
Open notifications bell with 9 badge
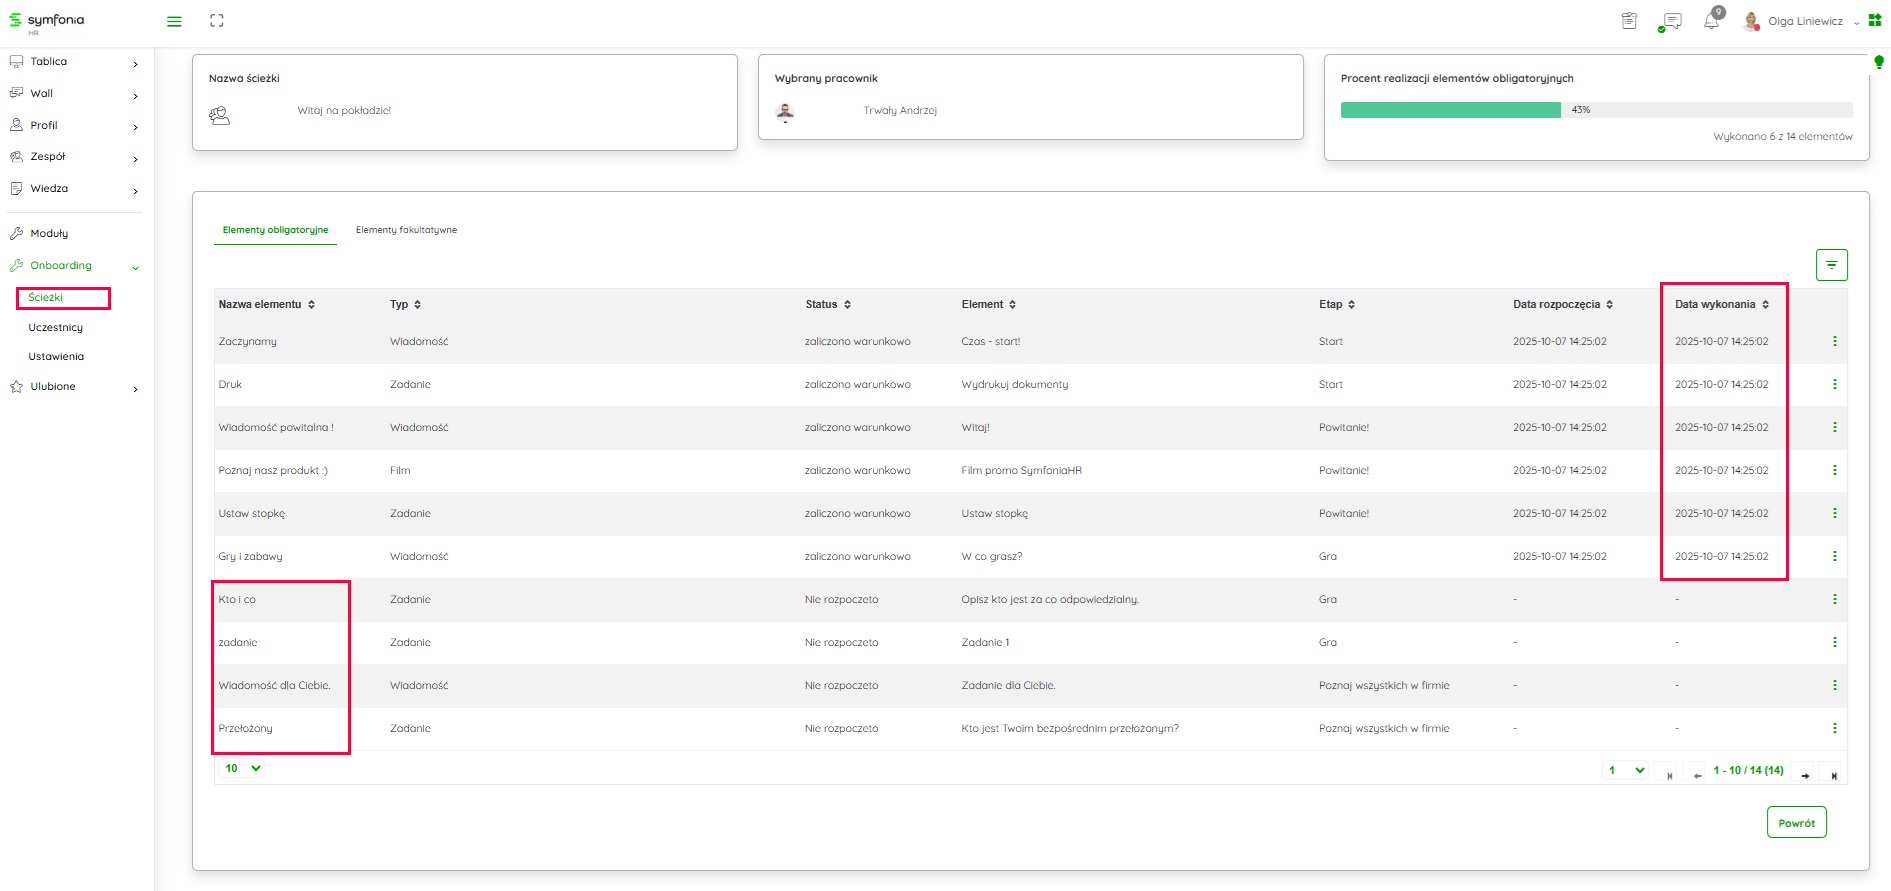coord(1712,20)
